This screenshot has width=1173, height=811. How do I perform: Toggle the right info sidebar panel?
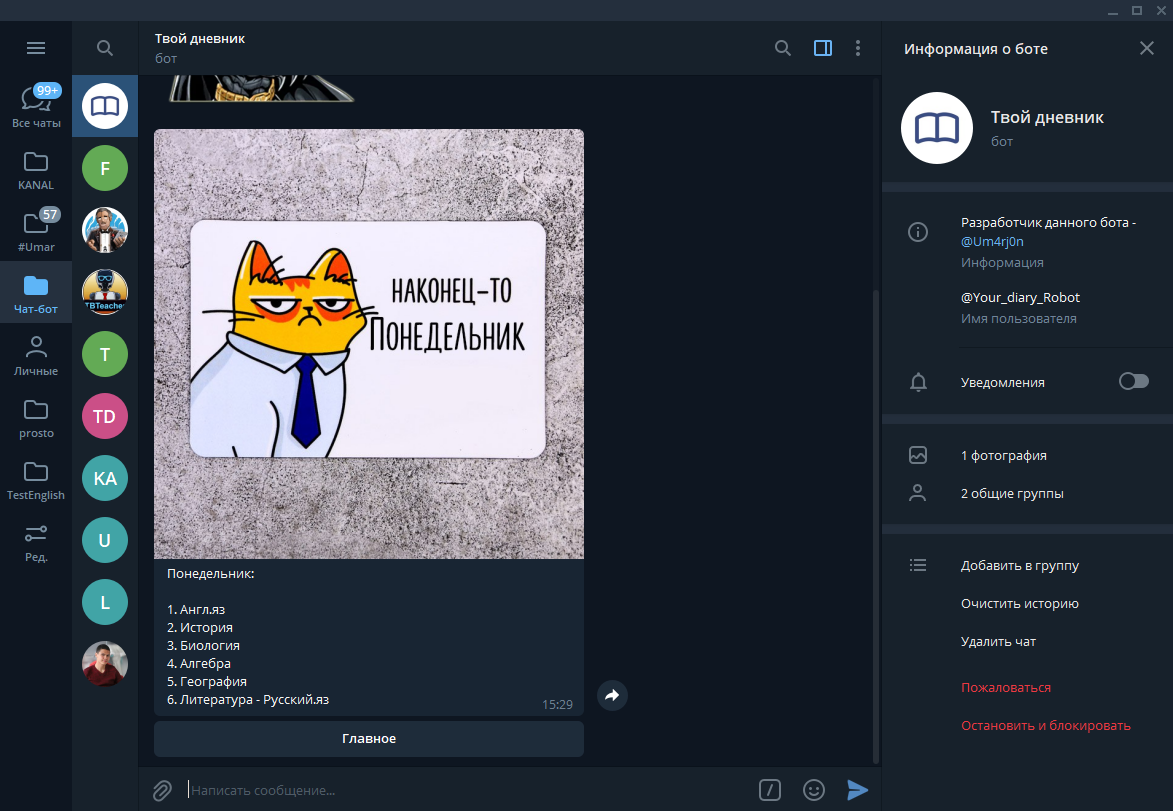[x=823, y=48]
